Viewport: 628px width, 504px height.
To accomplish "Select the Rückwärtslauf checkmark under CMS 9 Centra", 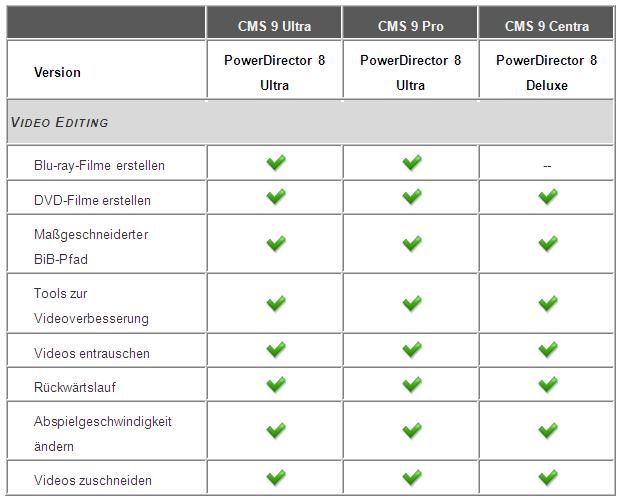I will coord(547,384).
